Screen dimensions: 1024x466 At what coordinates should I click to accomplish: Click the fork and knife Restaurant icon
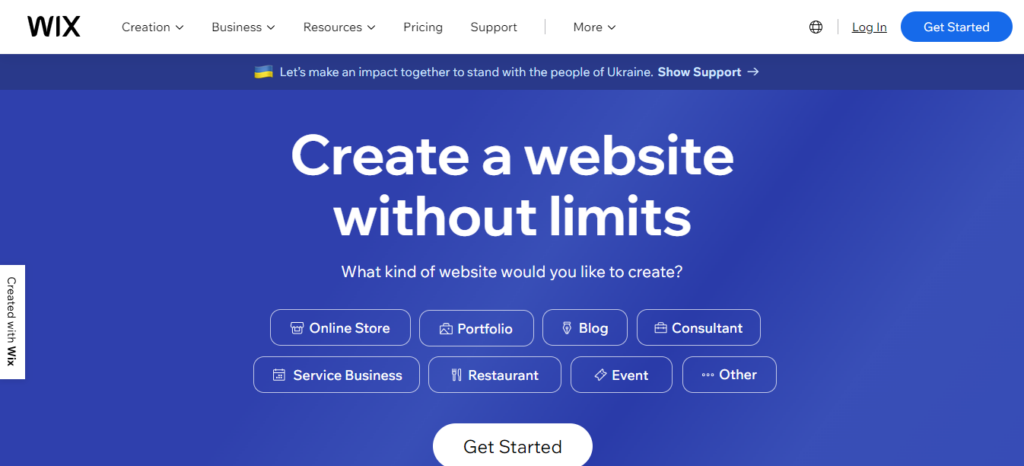pyautogui.click(x=456, y=375)
